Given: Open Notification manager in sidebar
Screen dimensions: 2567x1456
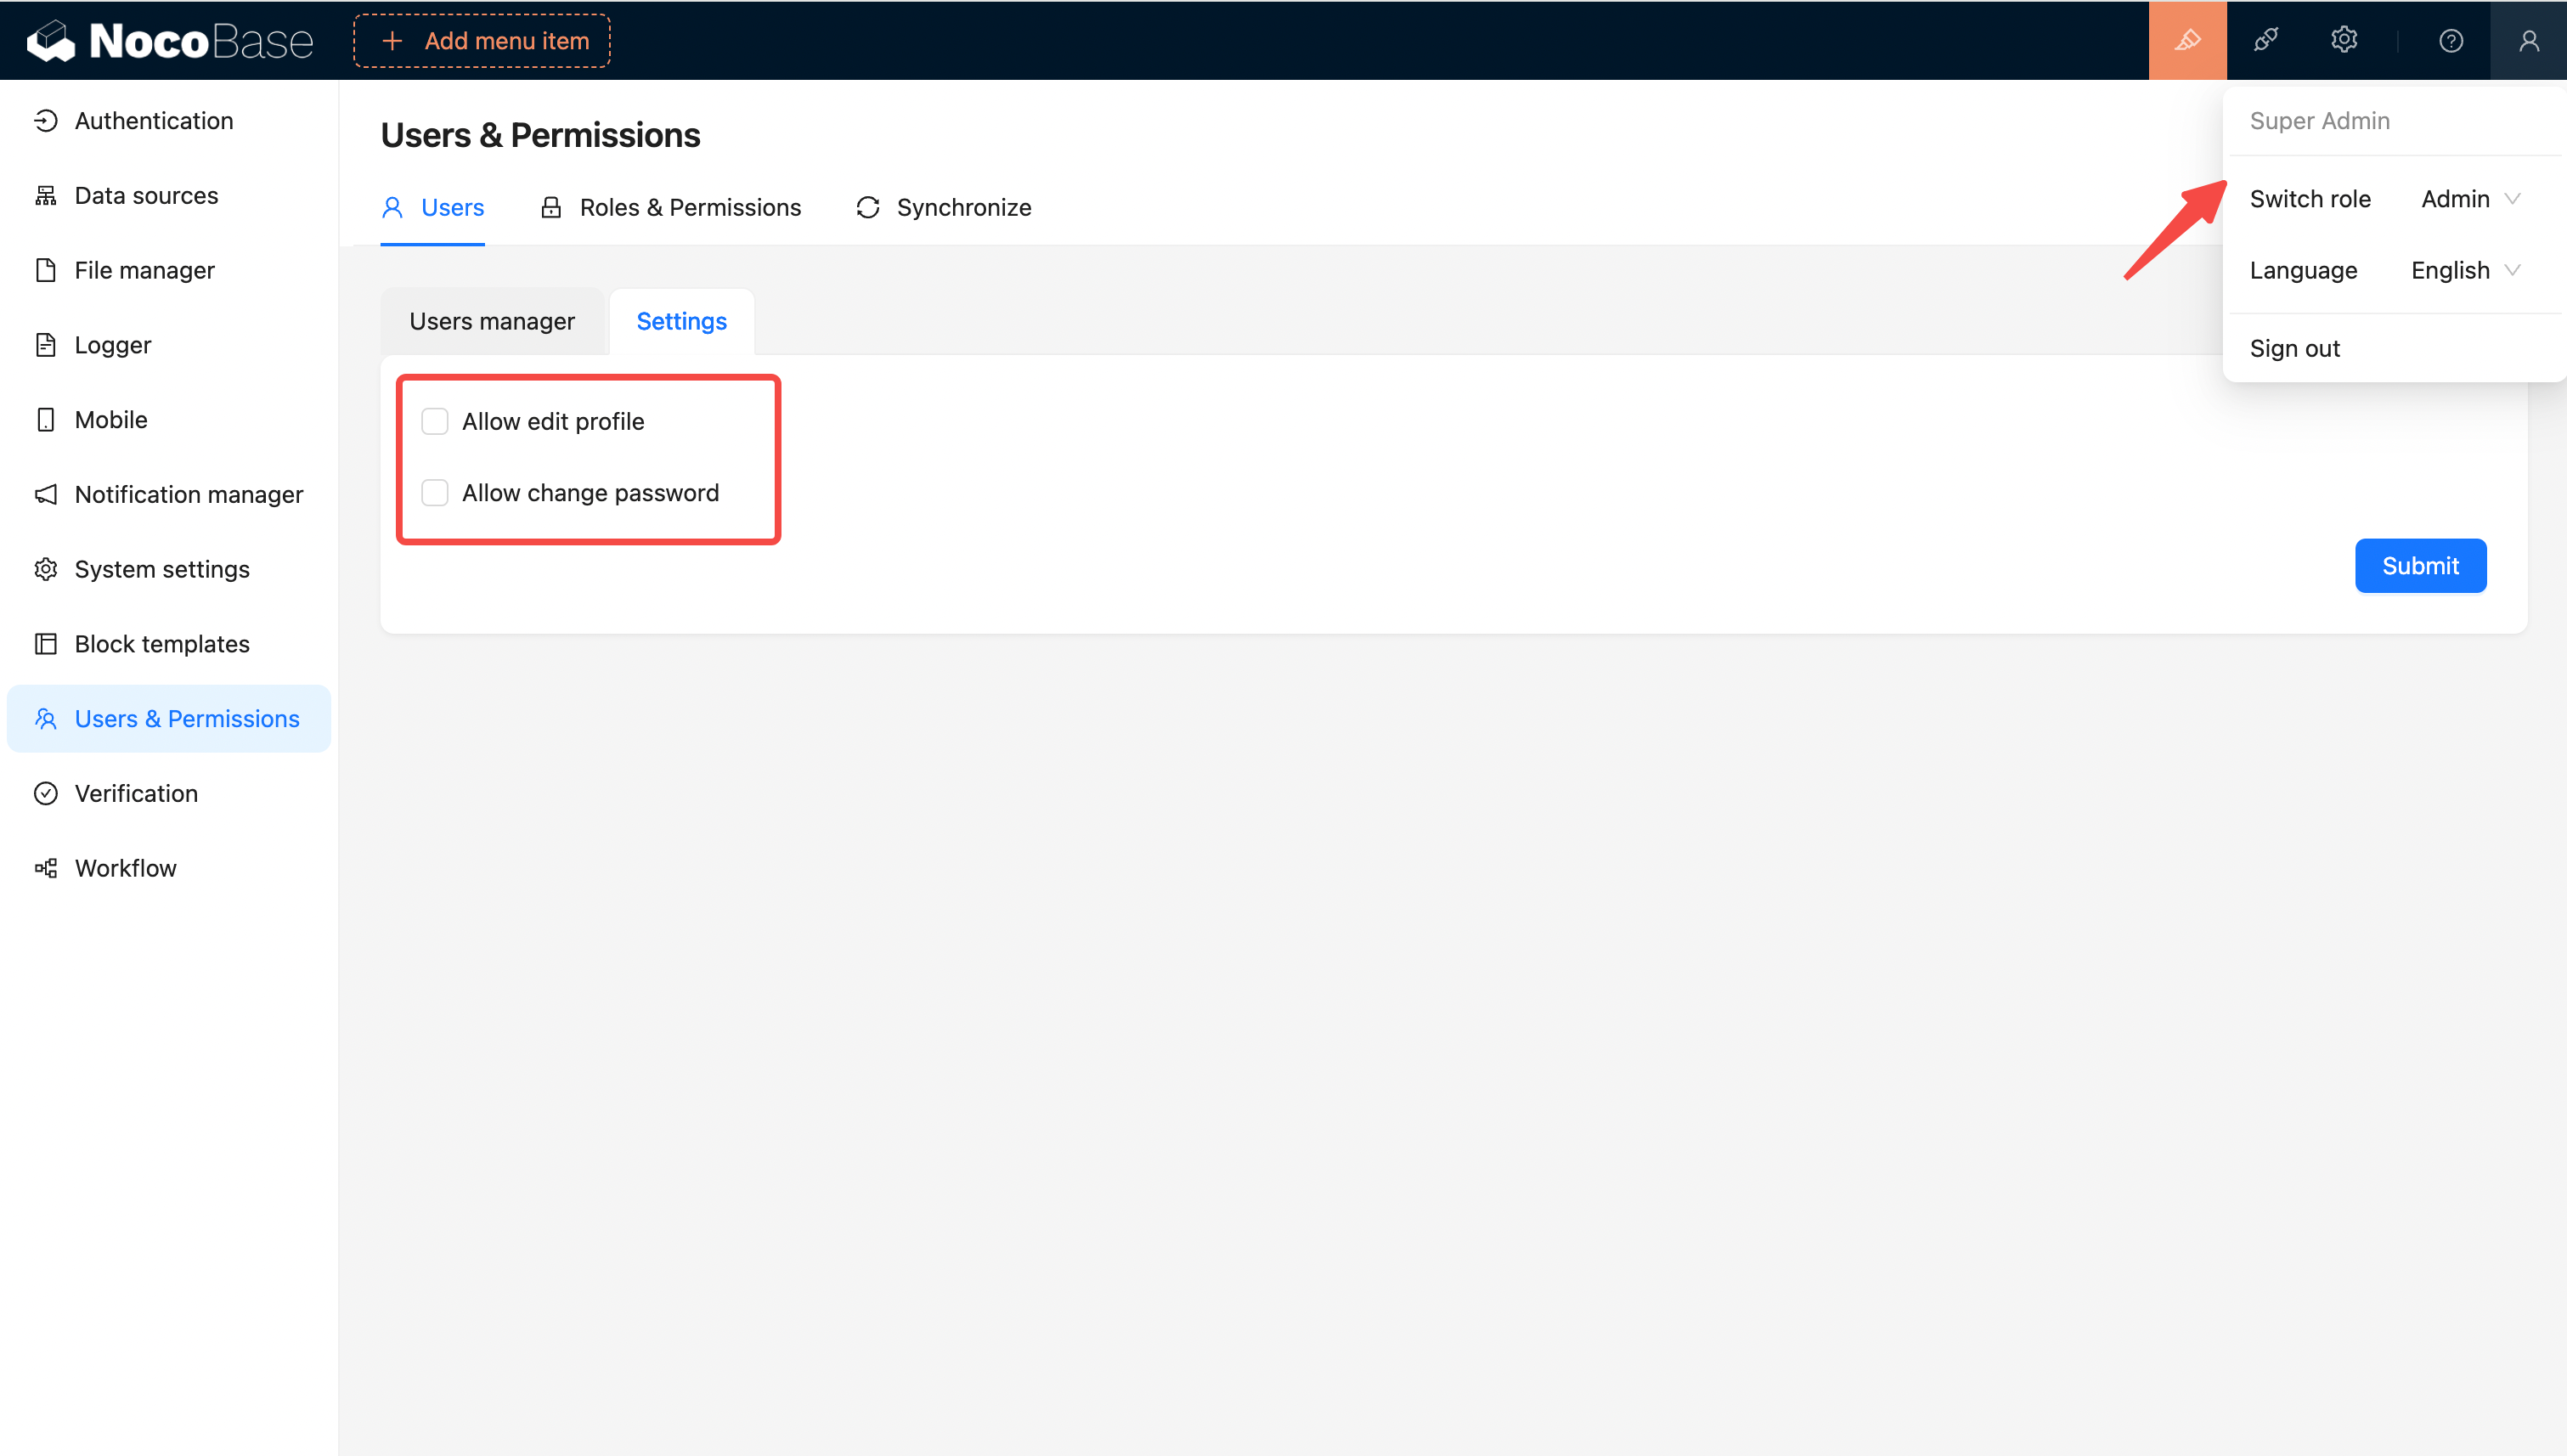Looking at the screenshot, I should (188, 494).
